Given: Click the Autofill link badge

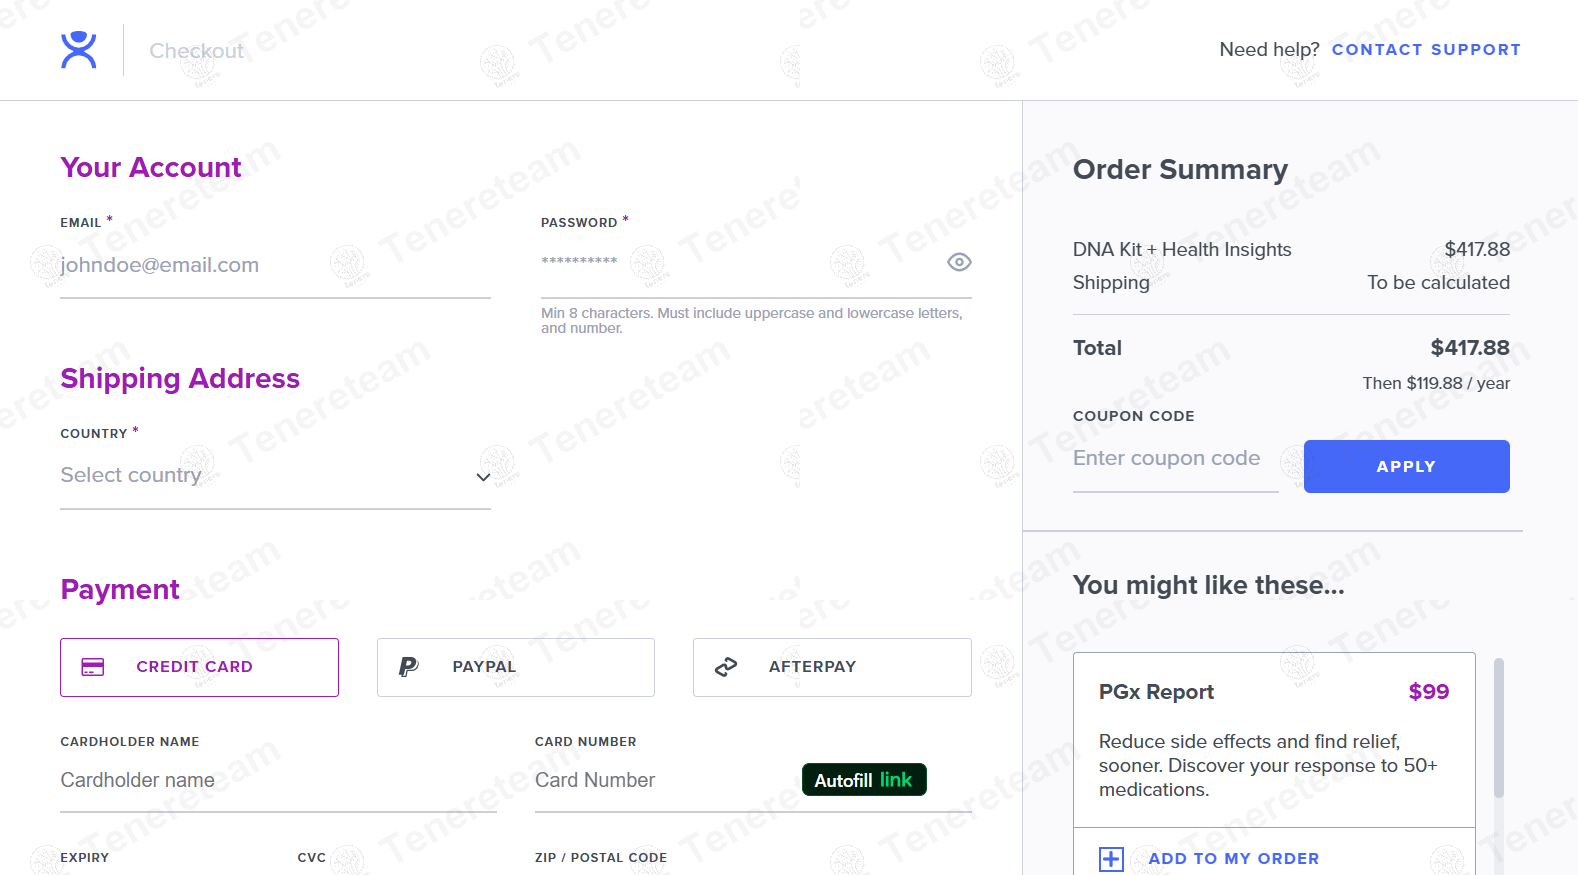Looking at the screenshot, I should tap(864, 780).
